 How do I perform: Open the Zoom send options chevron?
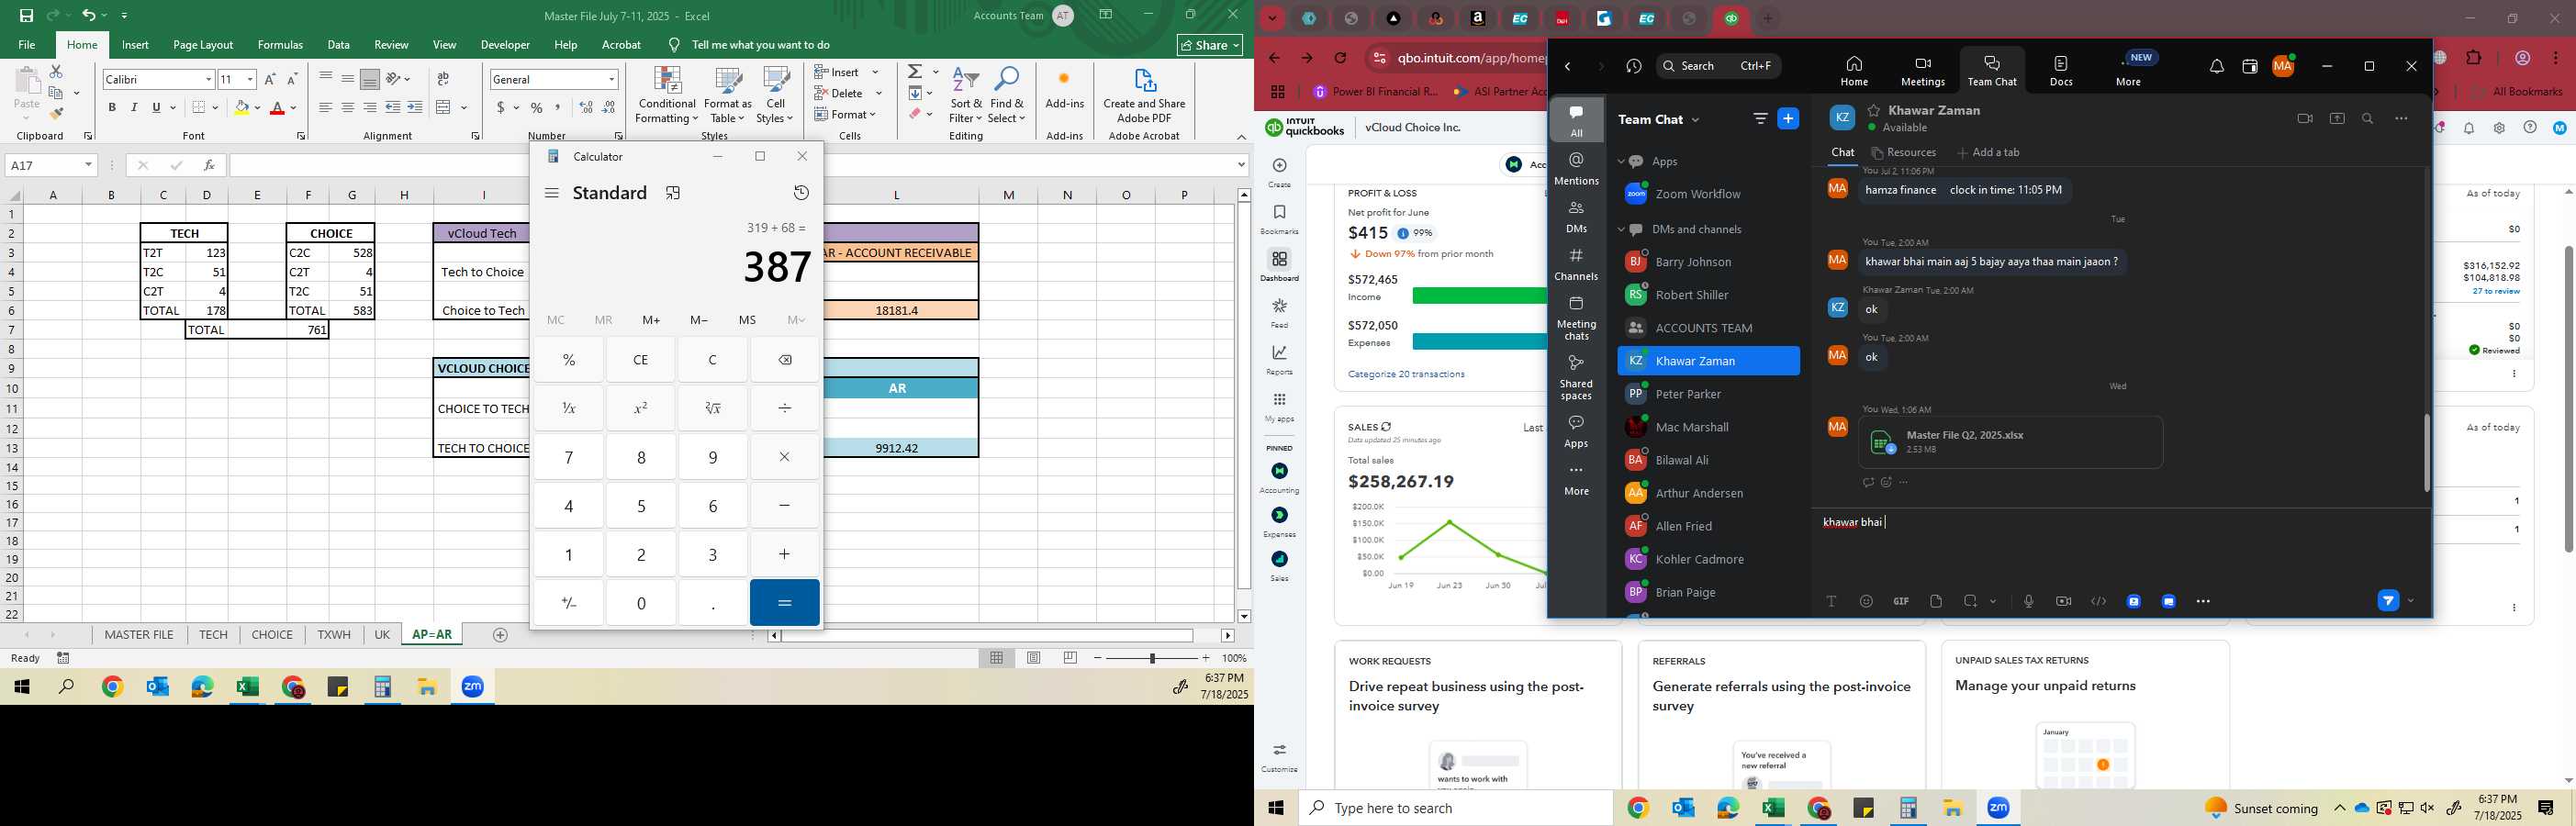tap(2411, 601)
